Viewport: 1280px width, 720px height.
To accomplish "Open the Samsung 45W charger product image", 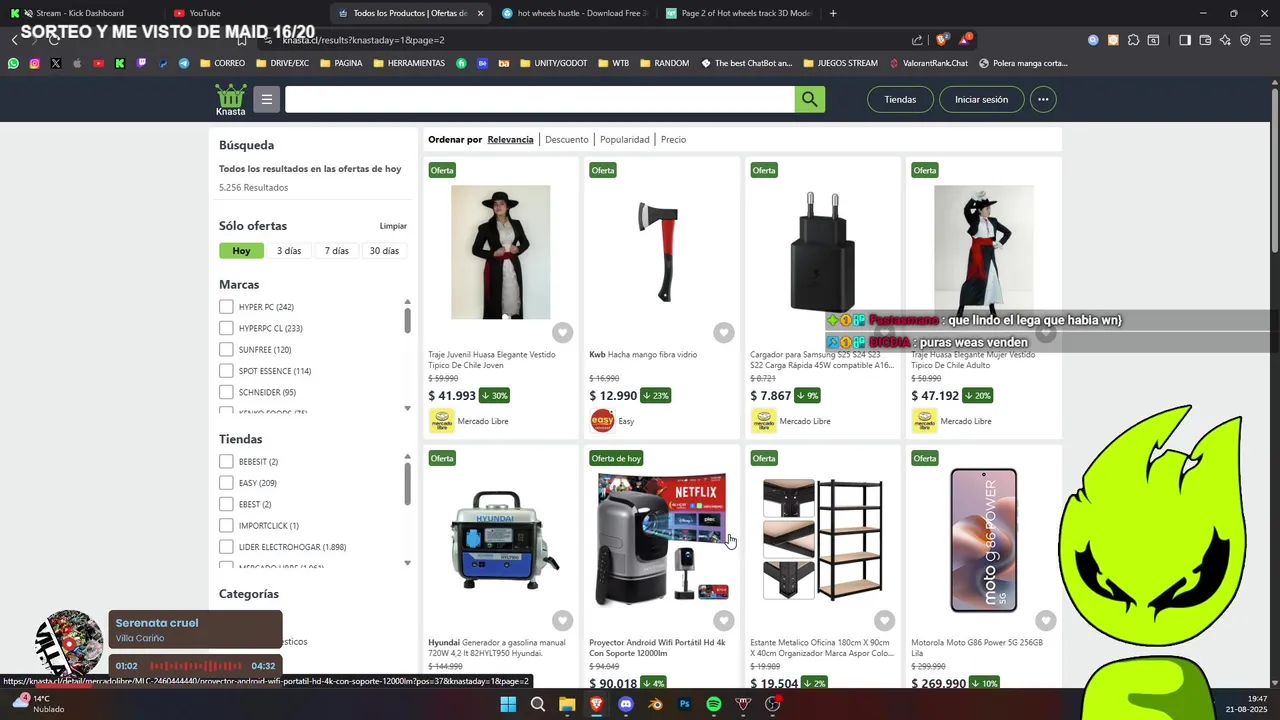I will tap(823, 252).
